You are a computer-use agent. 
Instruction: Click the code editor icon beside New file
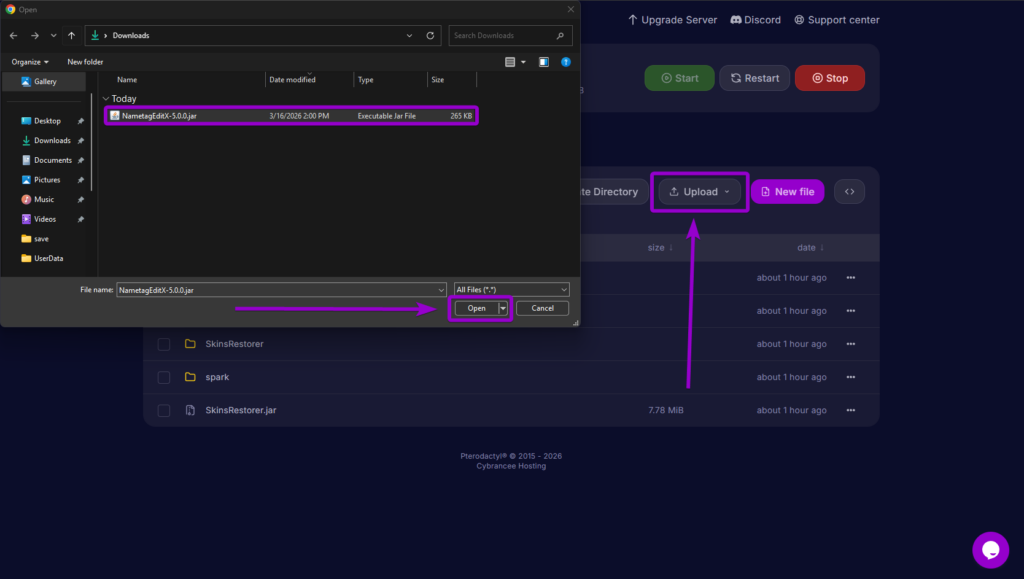[848, 191]
